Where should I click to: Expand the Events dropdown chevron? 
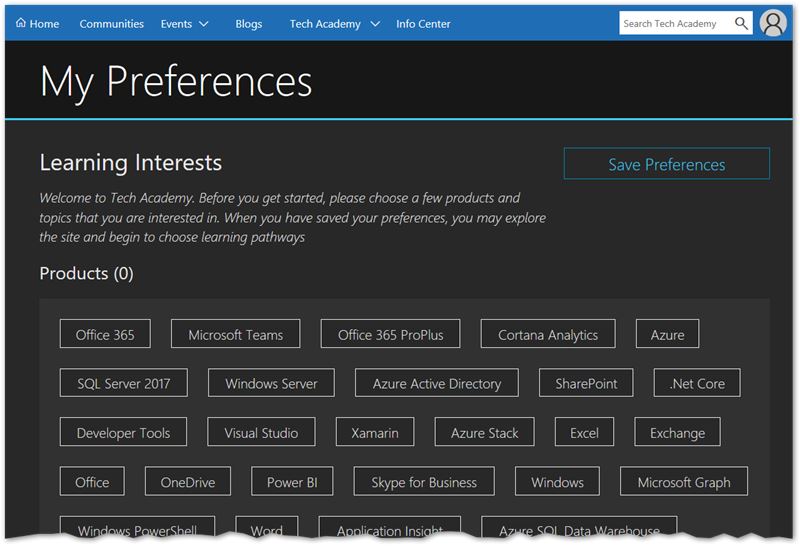(x=204, y=24)
